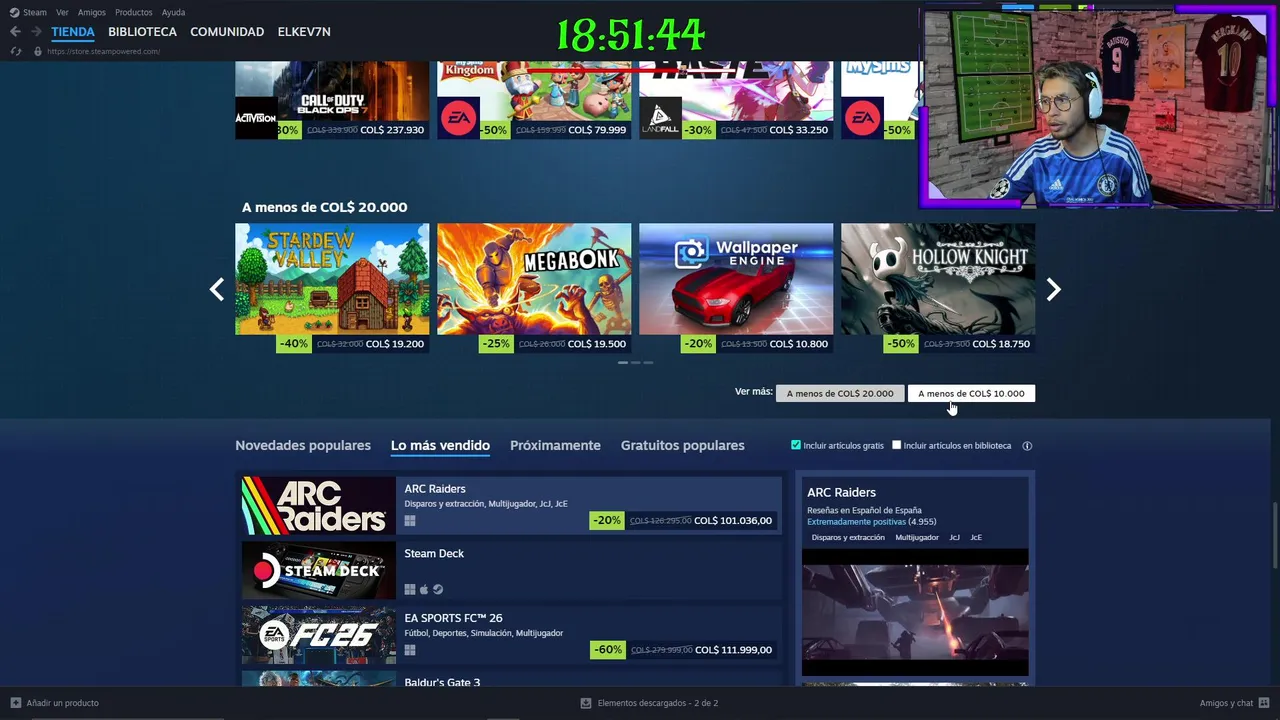1280x720 pixels.
Task: Click the EA logo on the MySims card
Action: point(862,118)
